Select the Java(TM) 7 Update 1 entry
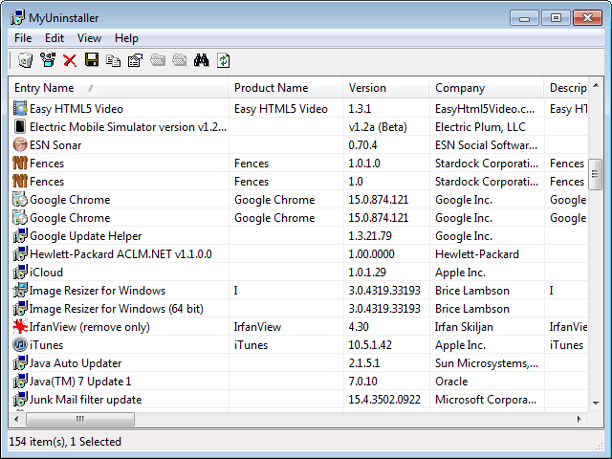The image size is (612, 459). coord(80,381)
